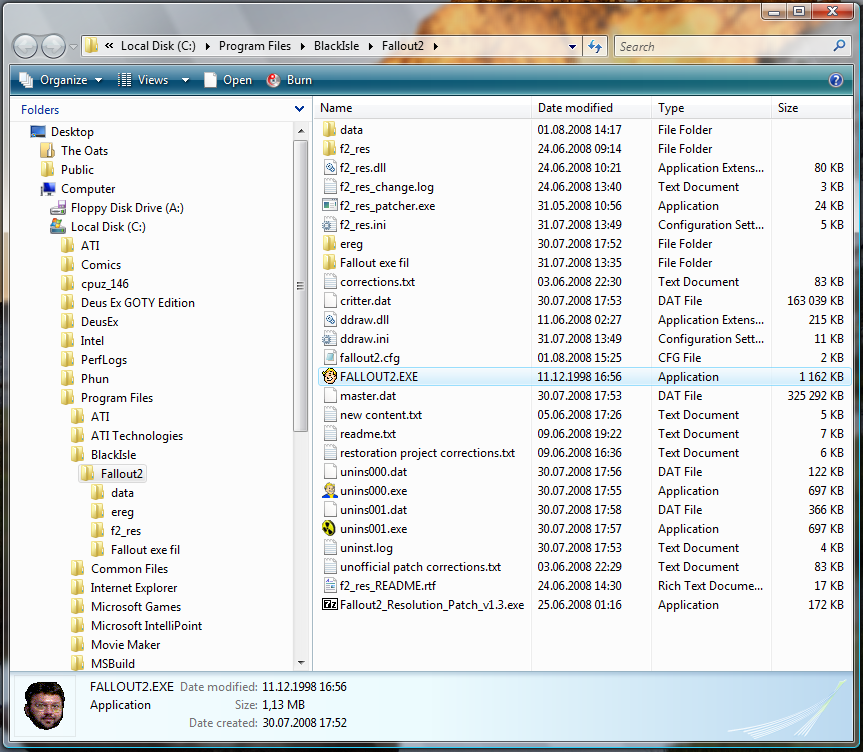Select the restoration project corrections.txt file
The height and width of the screenshot is (752, 863).
pos(427,453)
